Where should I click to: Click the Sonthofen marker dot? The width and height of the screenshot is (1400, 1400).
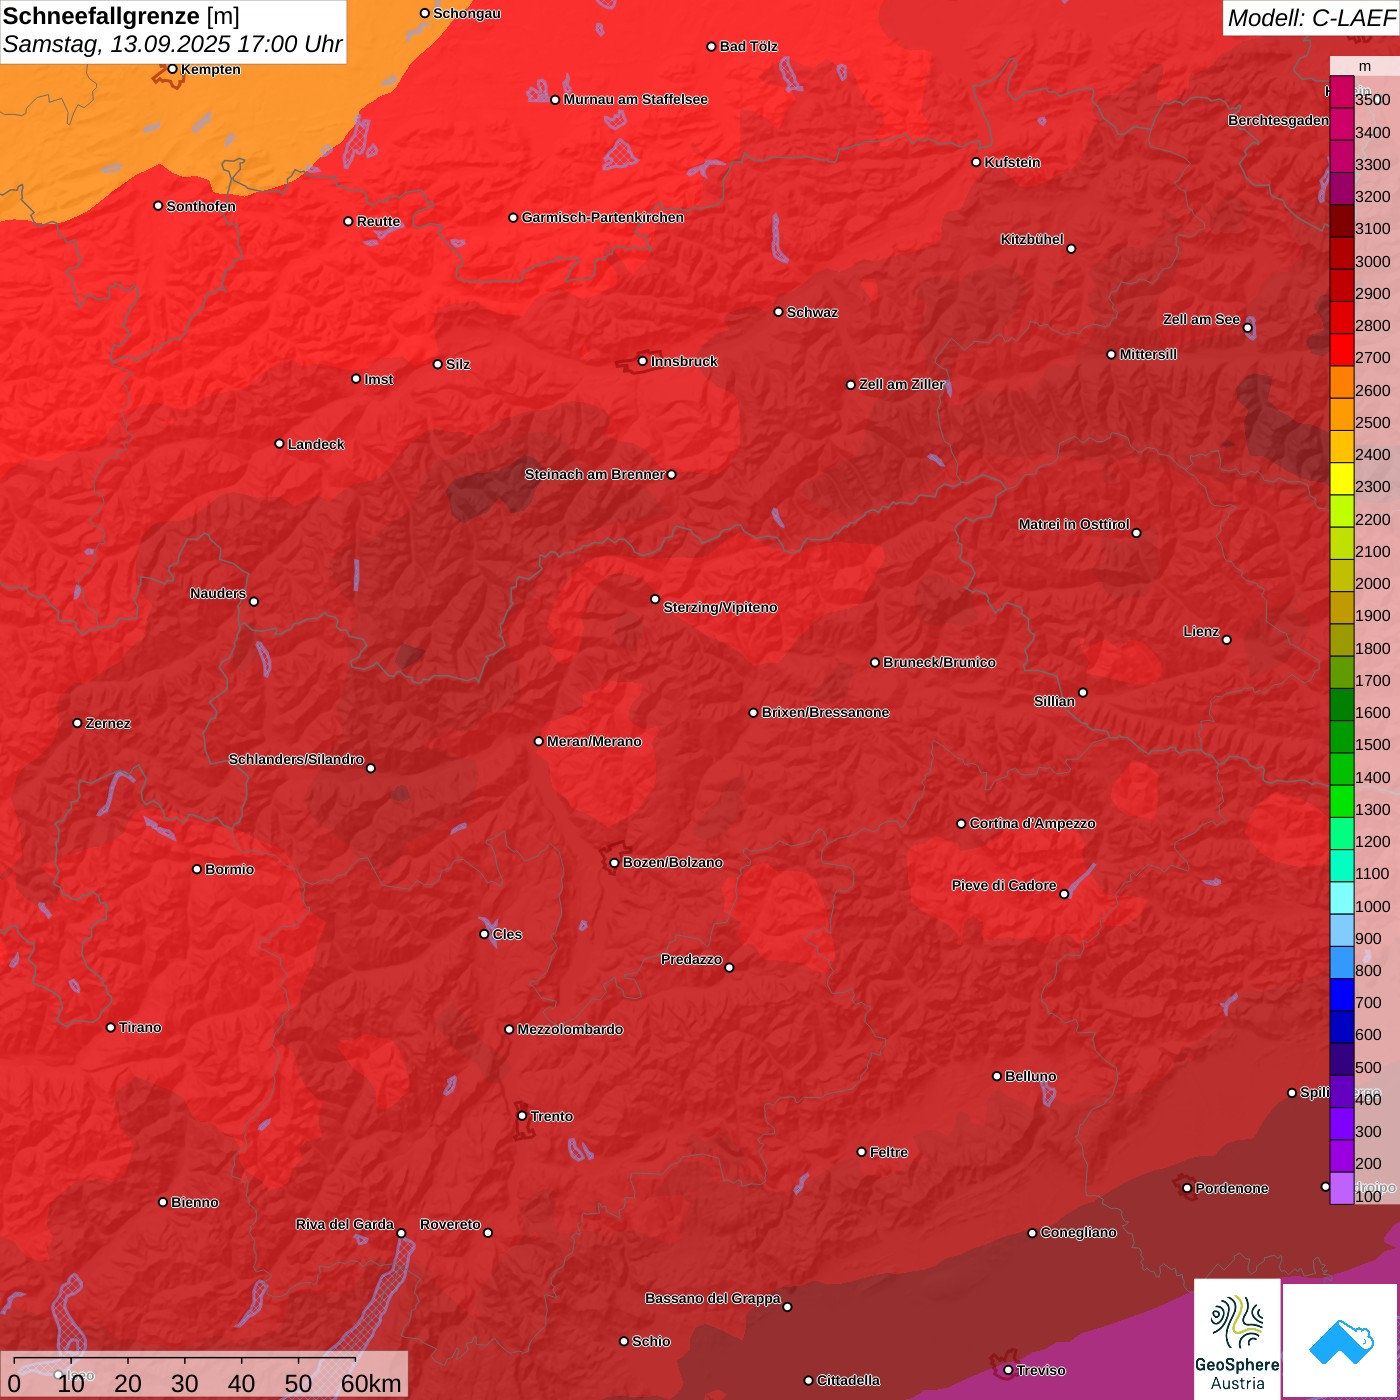tap(158, 206)
